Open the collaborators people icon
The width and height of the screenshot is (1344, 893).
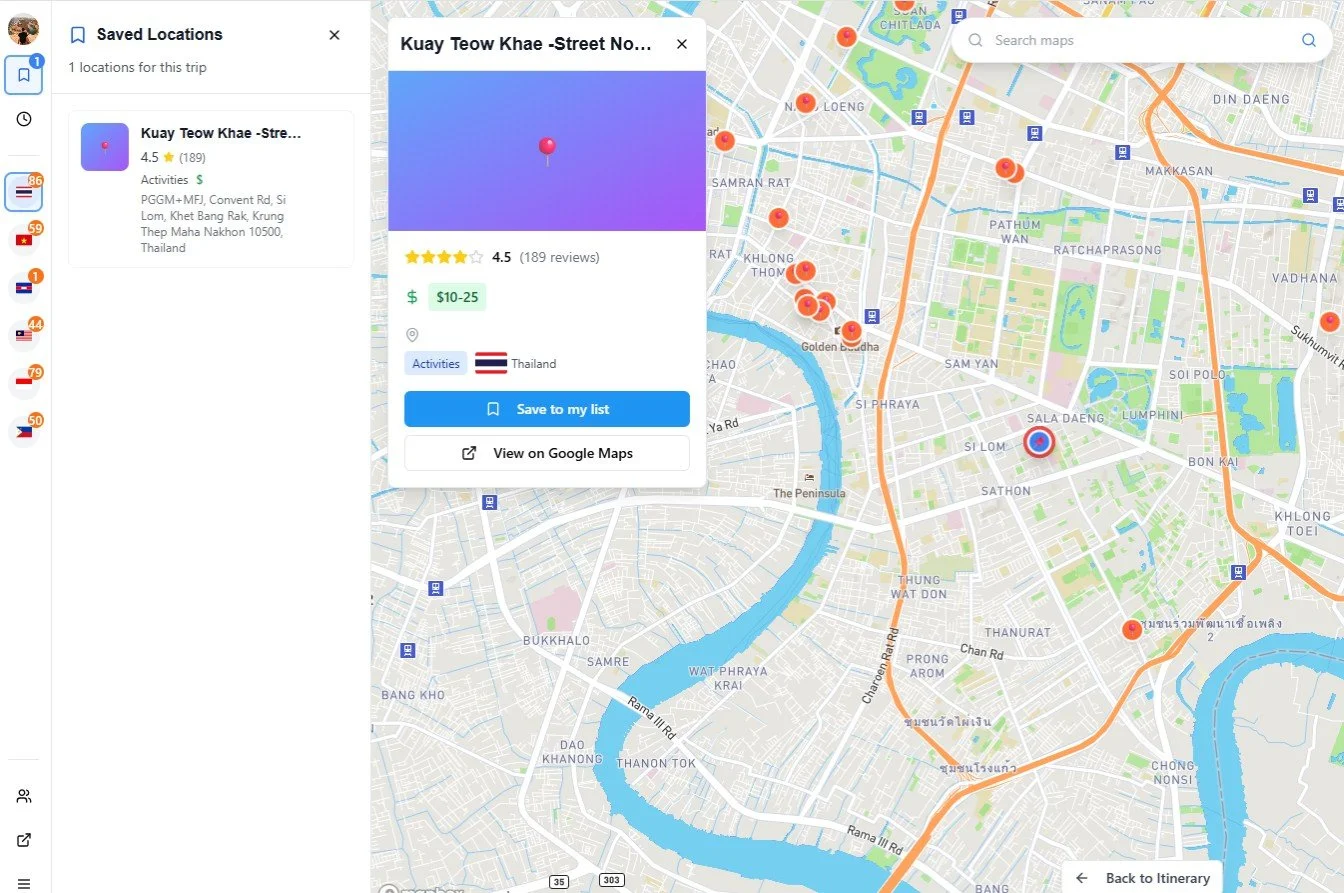coord(24,796)
